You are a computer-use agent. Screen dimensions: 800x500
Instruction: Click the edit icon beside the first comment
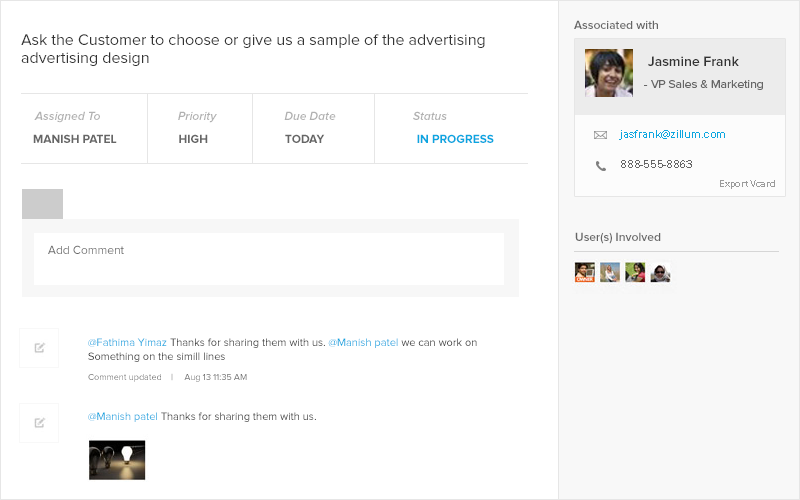tap(39, 348)
